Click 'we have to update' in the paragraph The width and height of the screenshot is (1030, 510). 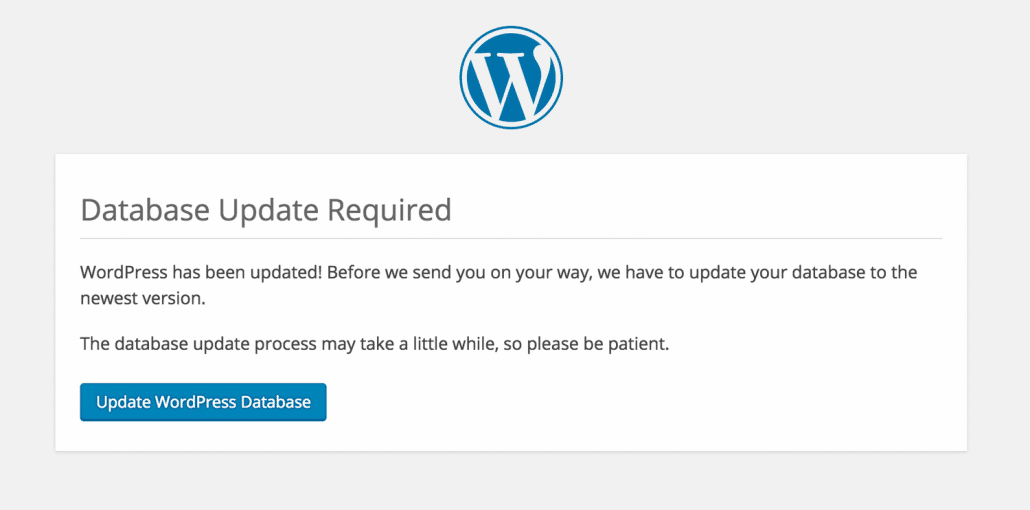(672, 272)
